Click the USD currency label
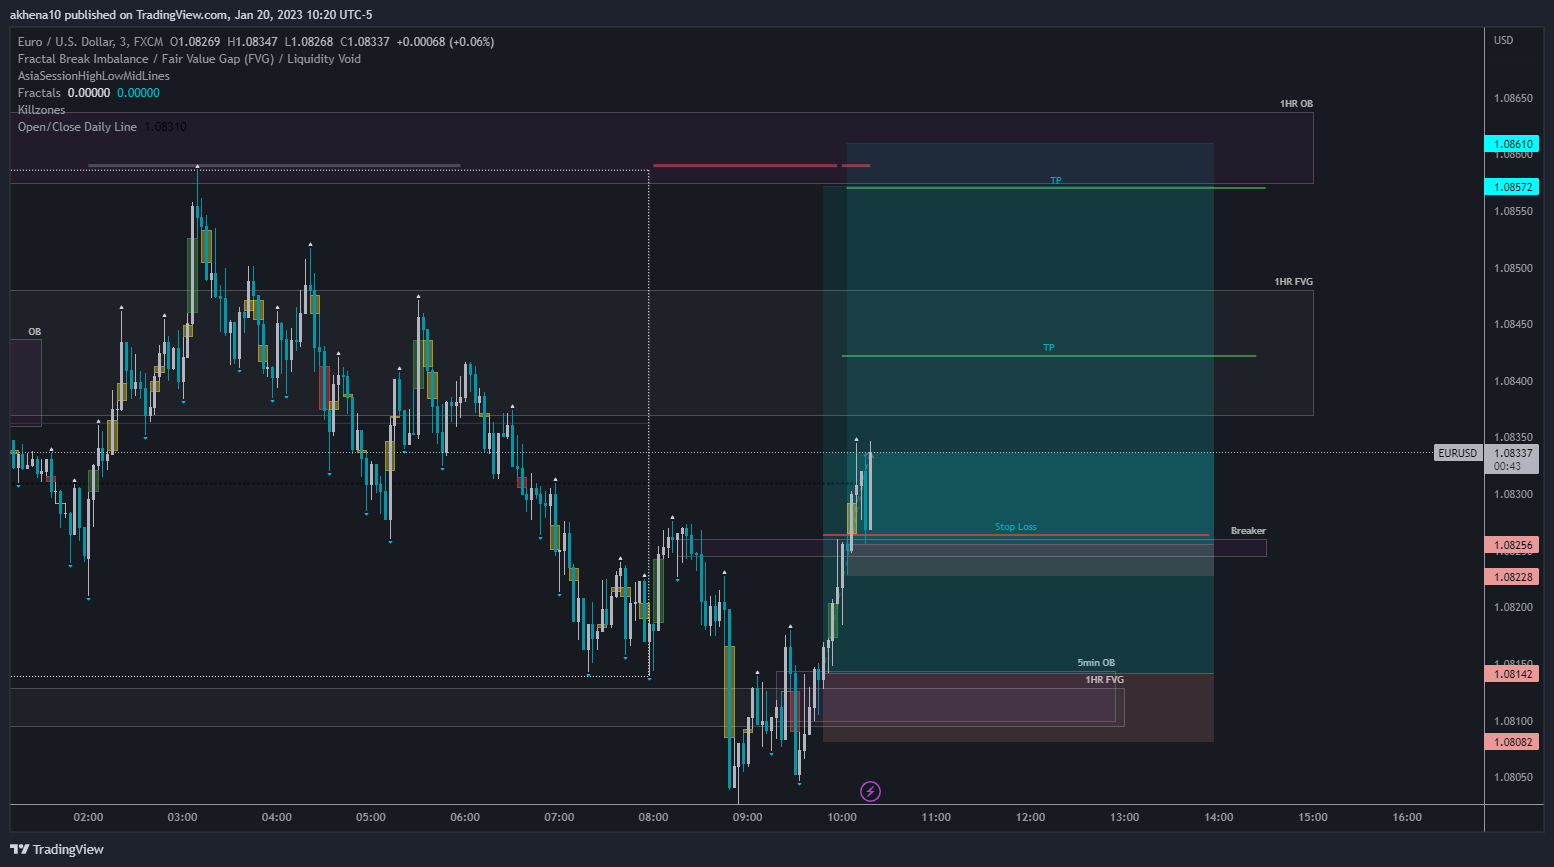This screenshot has width=1554, height=867. coord(1504,41)
